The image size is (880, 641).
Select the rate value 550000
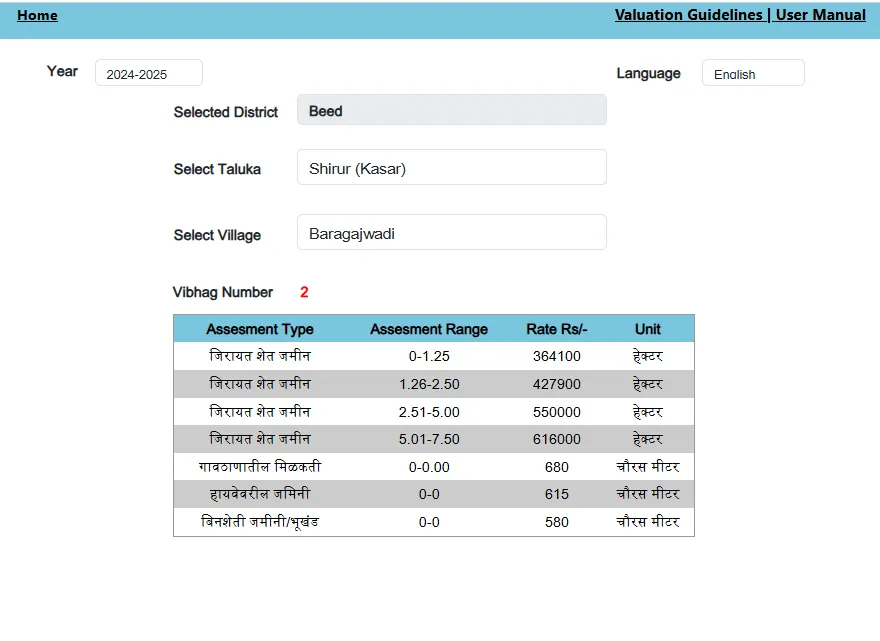click(557, 412)
